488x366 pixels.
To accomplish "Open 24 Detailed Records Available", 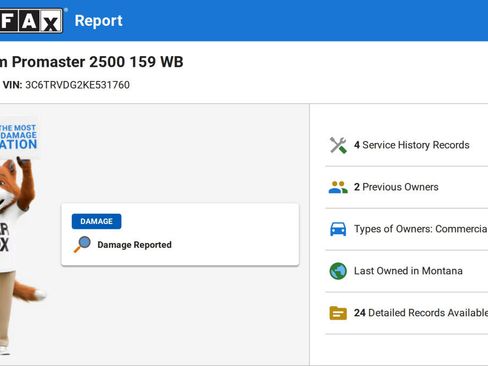I will 407,313.
